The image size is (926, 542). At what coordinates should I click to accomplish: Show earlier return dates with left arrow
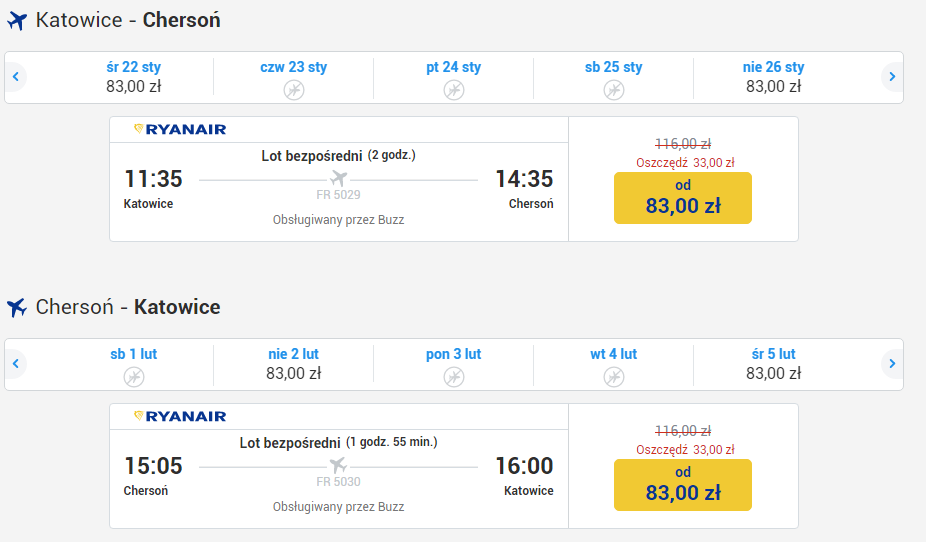click(16, 364)
